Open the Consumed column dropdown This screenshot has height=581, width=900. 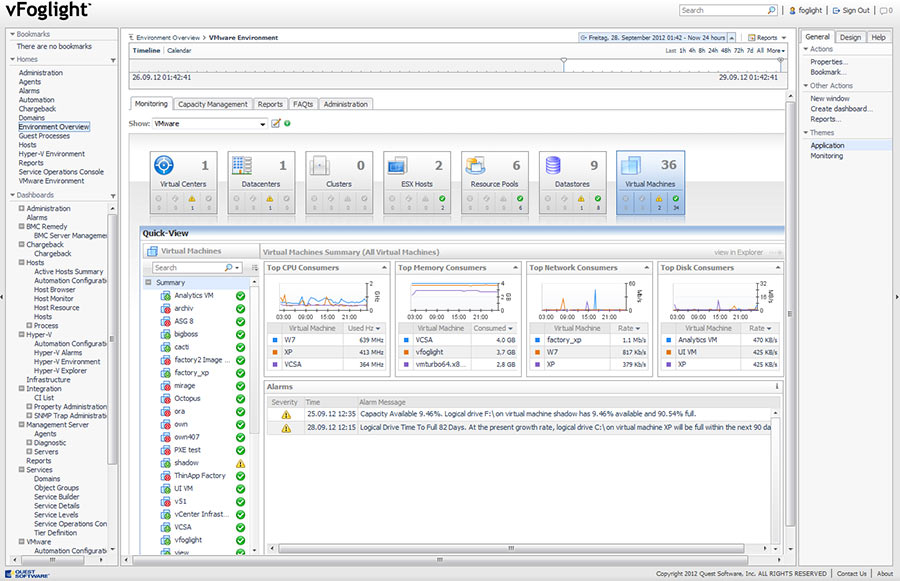510,328
